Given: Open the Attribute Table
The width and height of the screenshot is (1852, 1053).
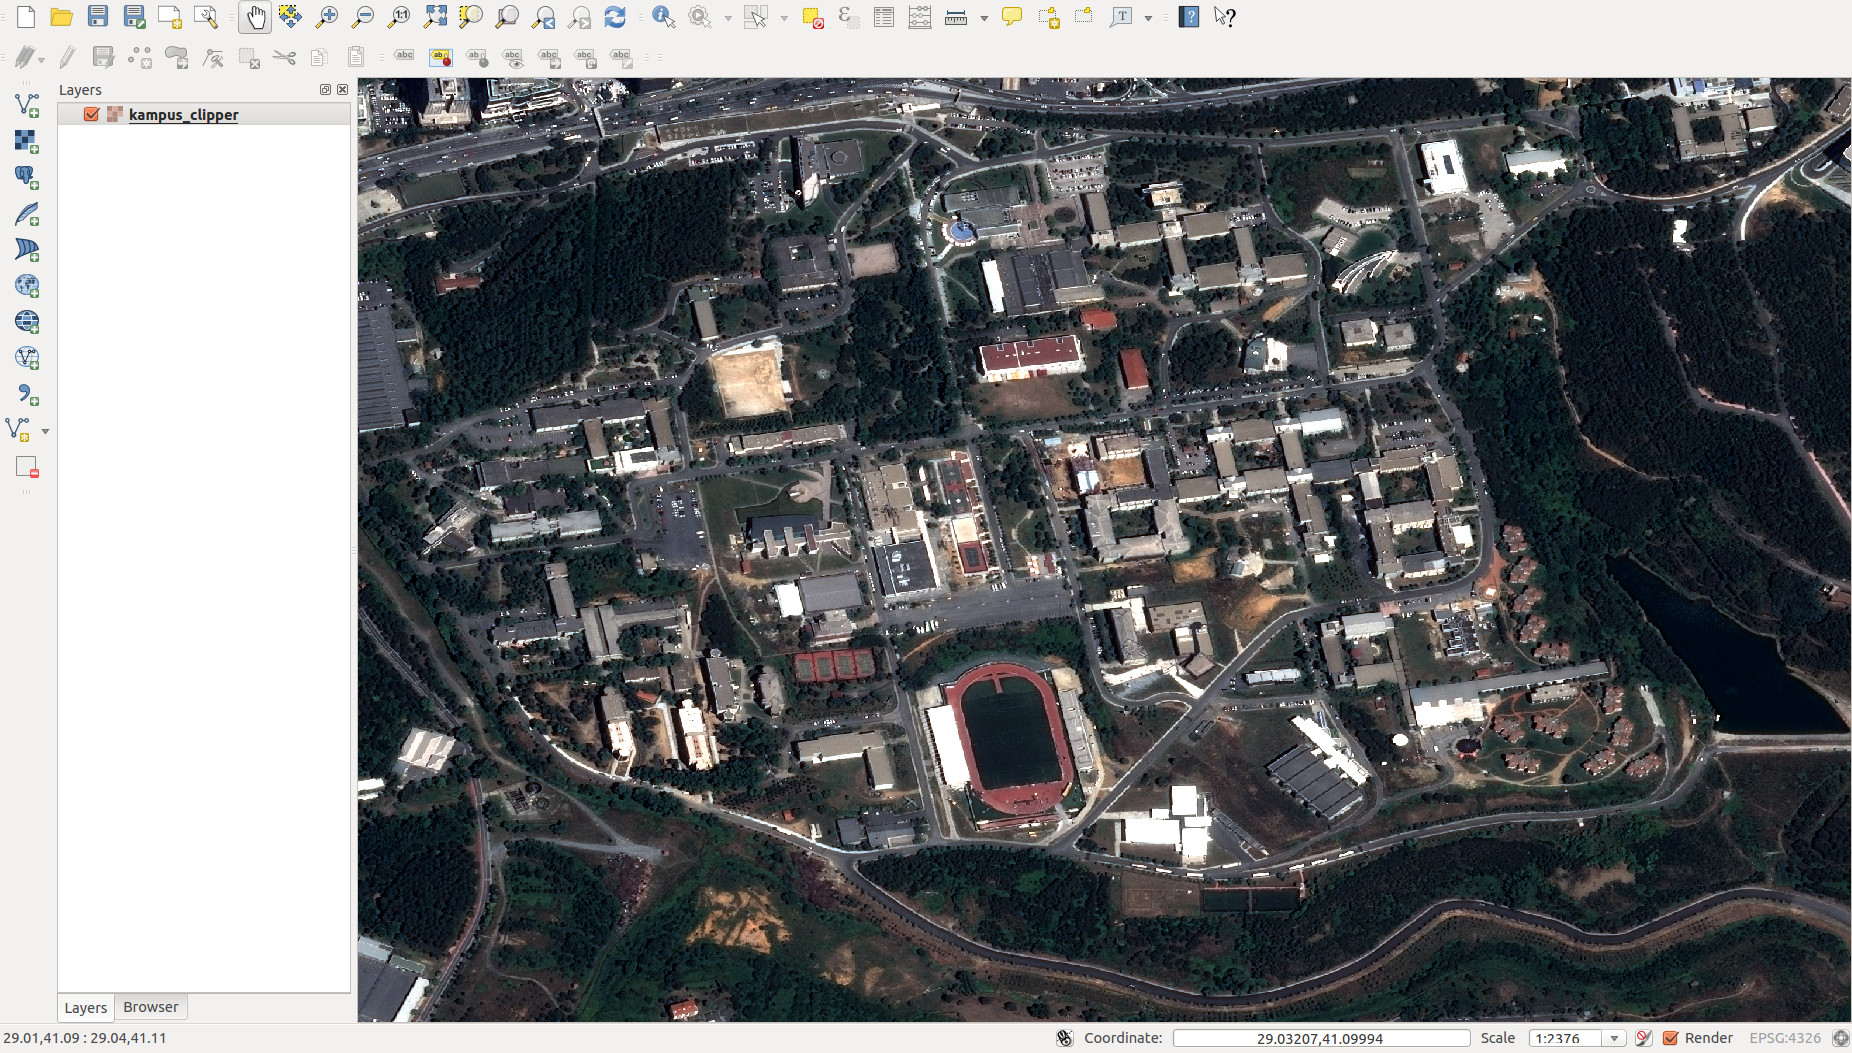Looking at the screenshot, I should pyautogui.click(x=884, y=17).
